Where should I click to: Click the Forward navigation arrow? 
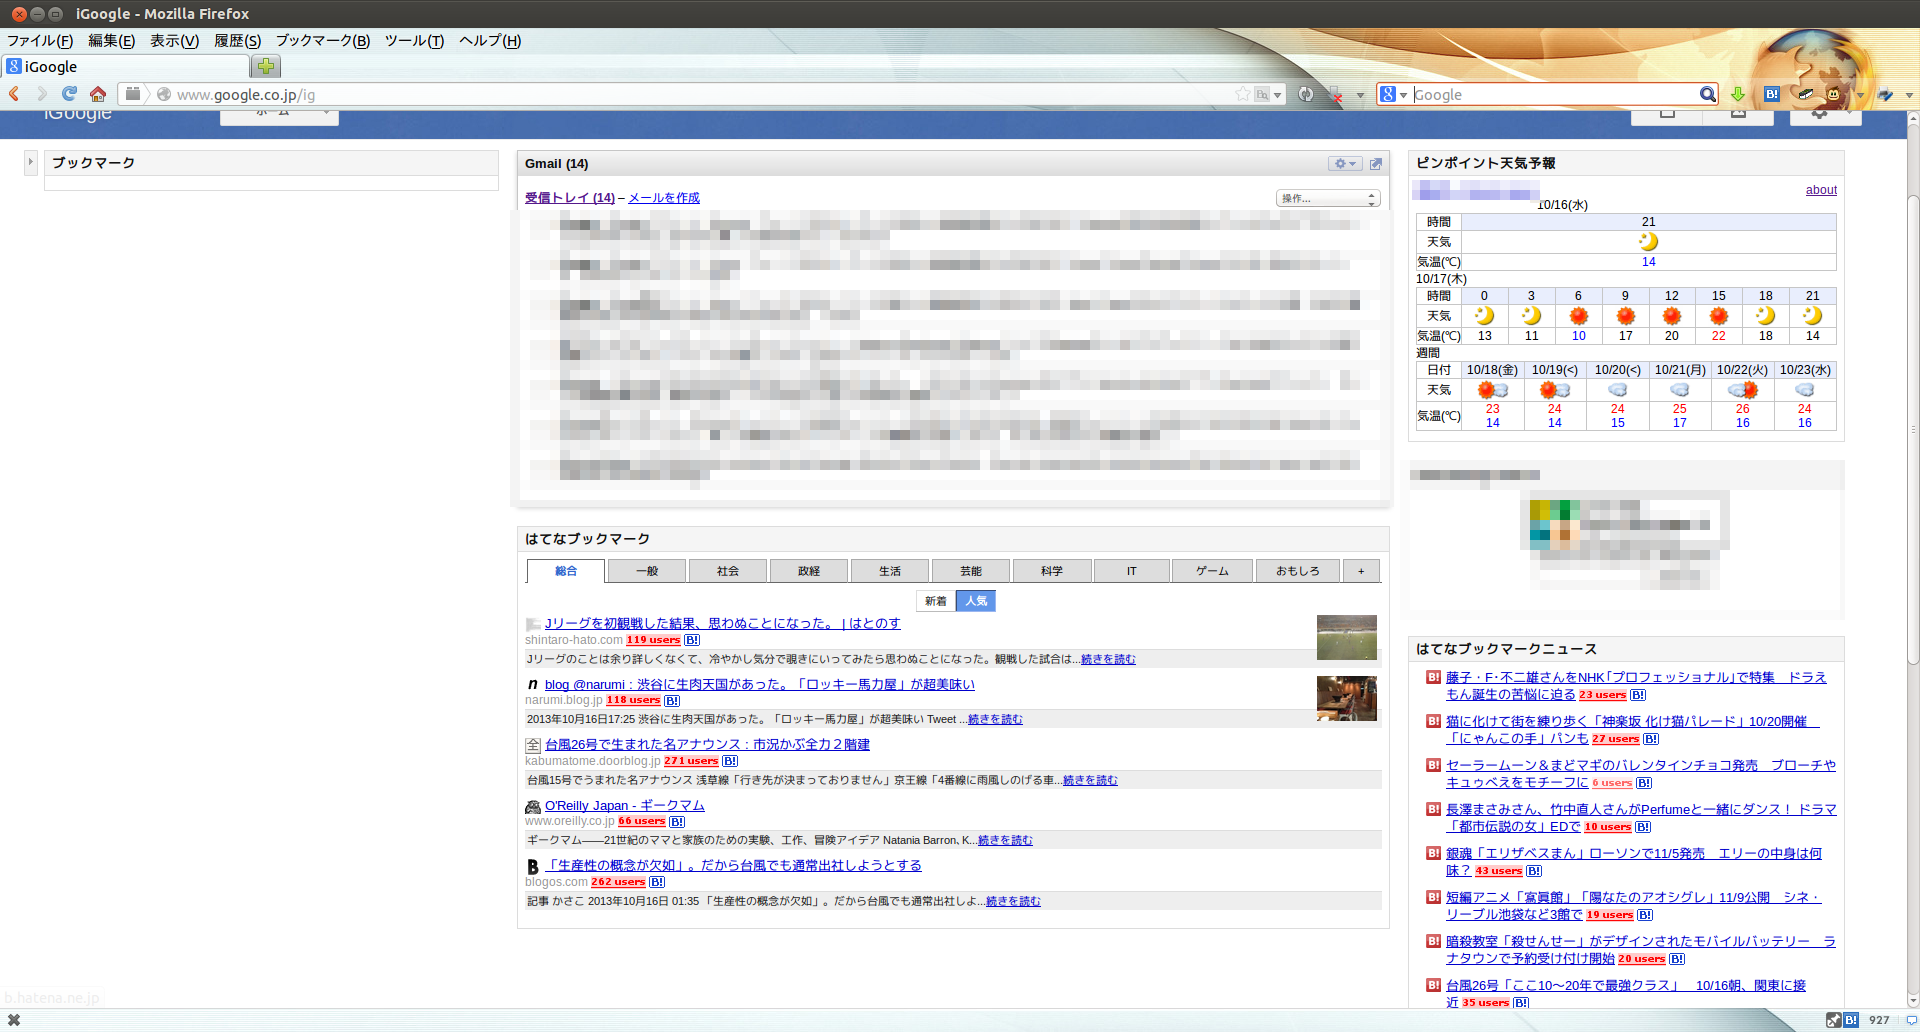[41, 94]
